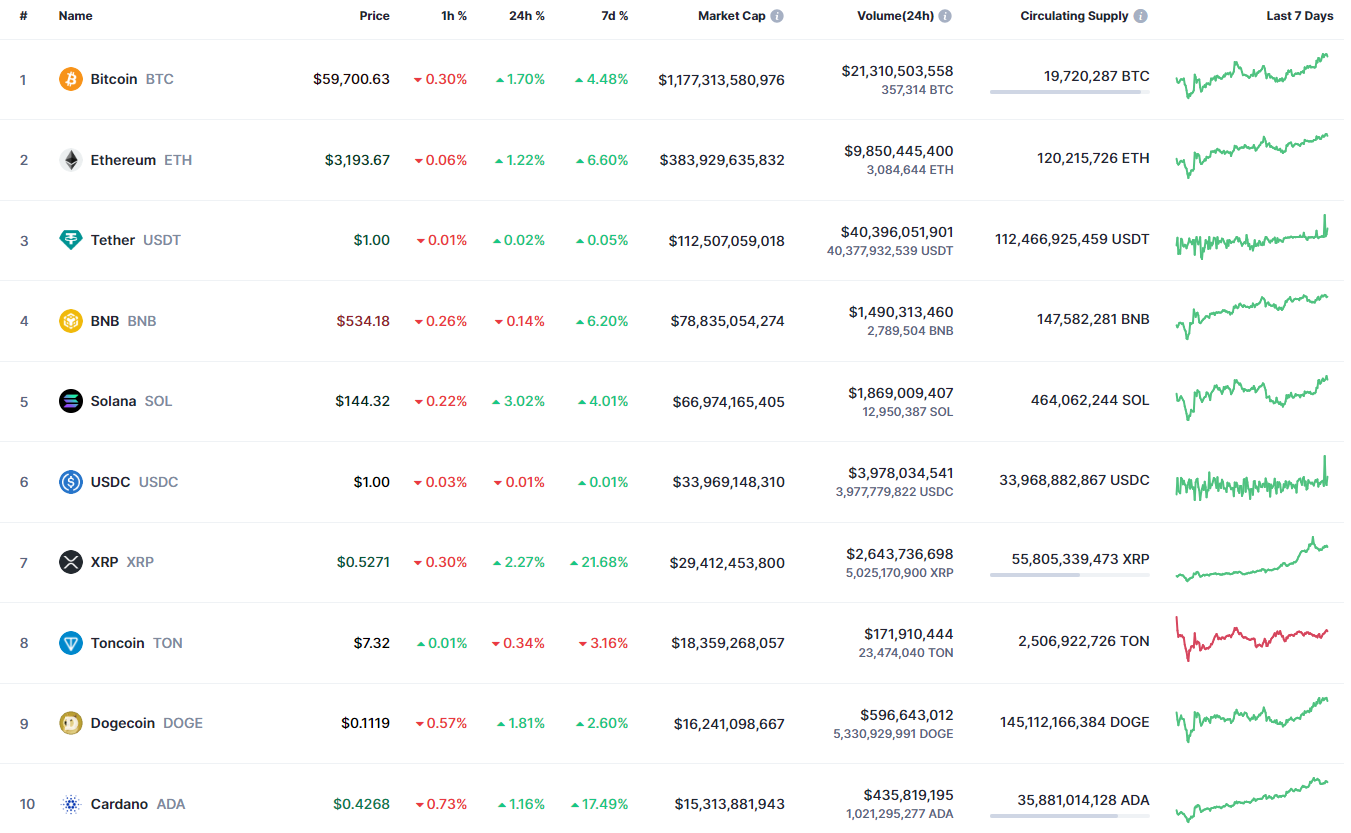Sort the table by Price column
The image size is (1351, 833).
point(374,16)
